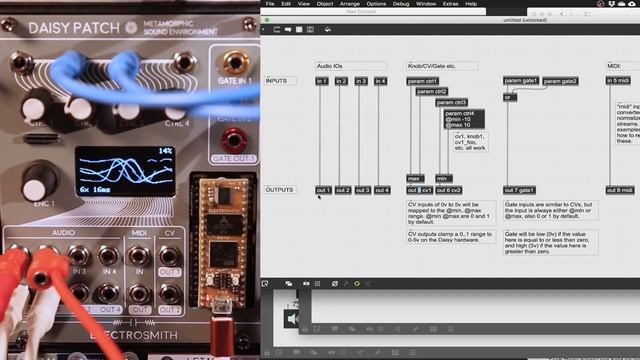Image resolution: width=640 pixels, height=360 pixels.
Task: Click the cloud icon in macOS menu bar
Action: click(622, 4)
